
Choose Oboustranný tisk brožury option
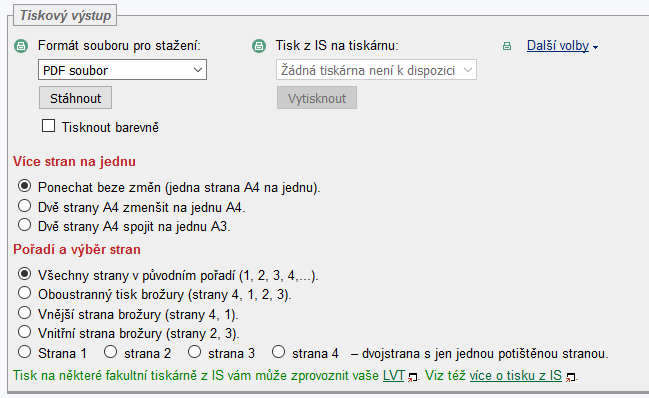pyautogui.click(x=24, y=293)
